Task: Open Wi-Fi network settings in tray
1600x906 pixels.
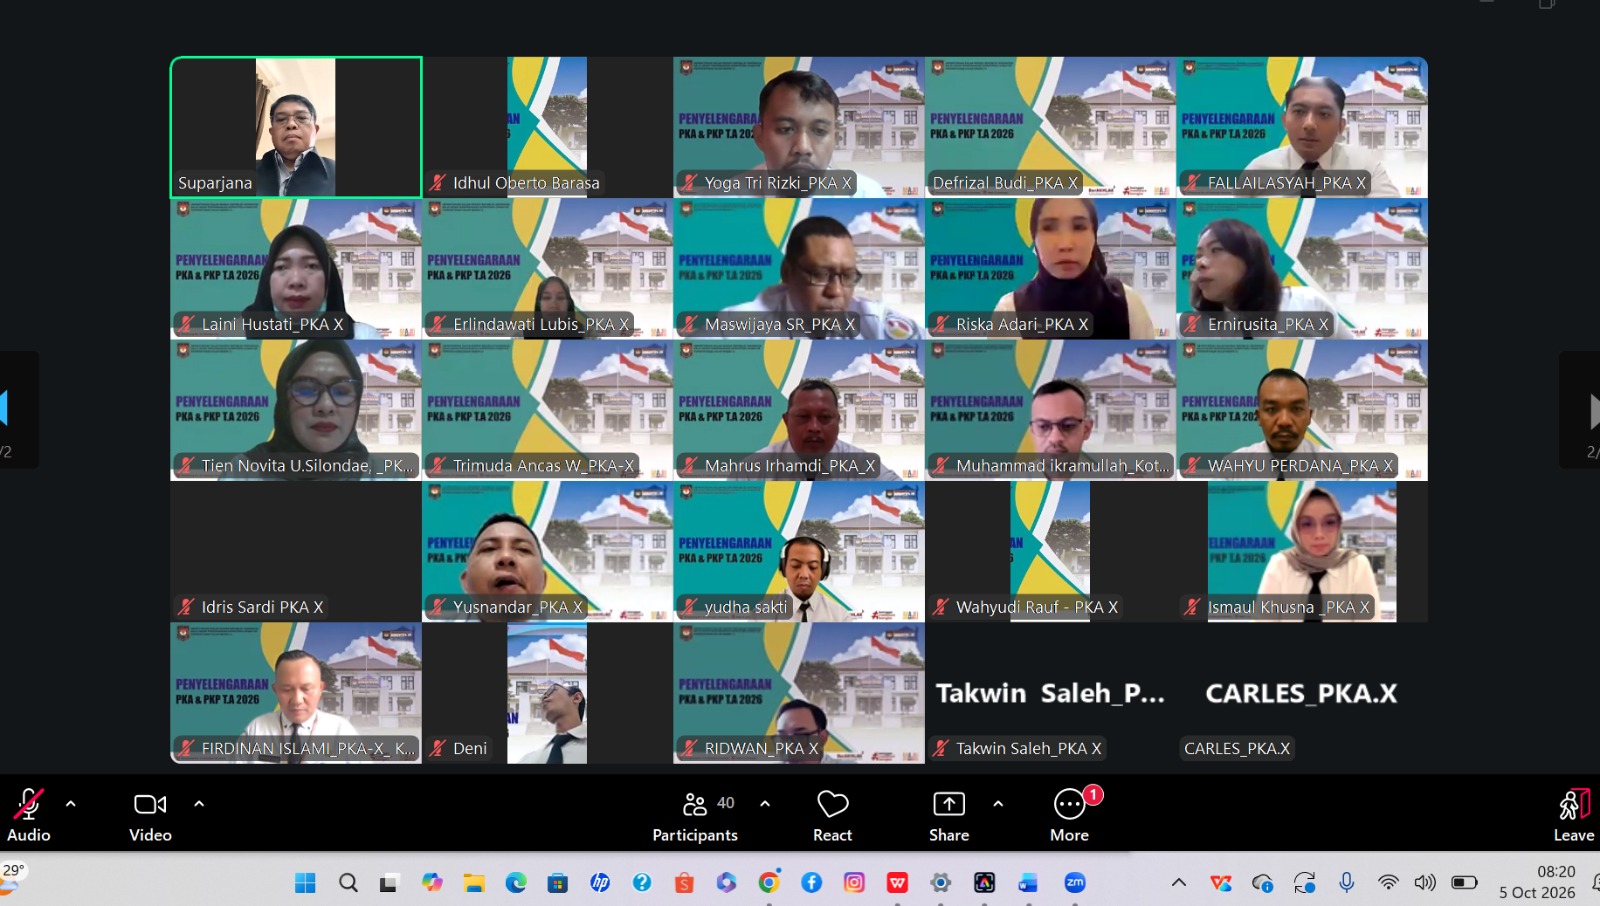Action: [x=1388, y=882]
